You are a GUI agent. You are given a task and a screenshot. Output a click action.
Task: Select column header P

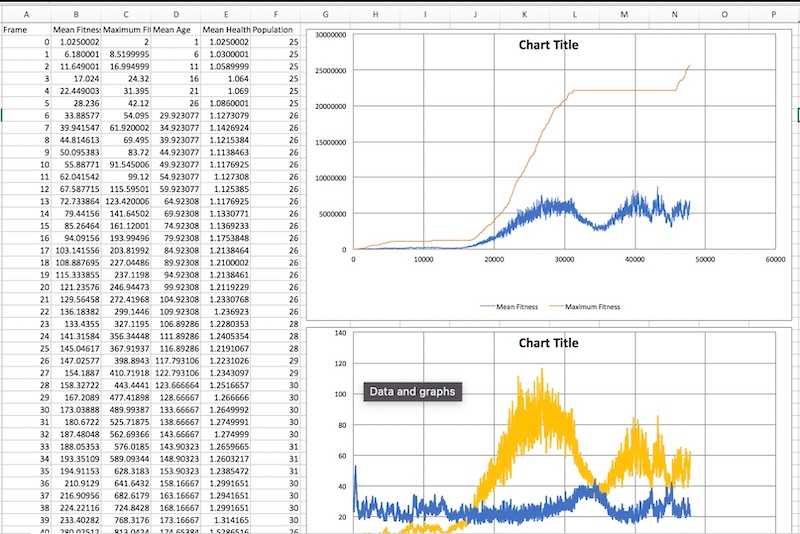point(774,15)
